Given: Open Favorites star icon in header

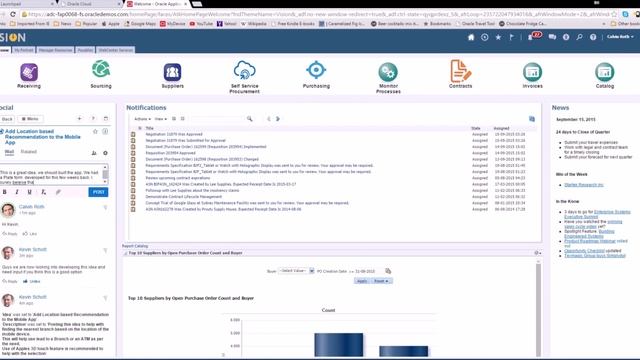Looking at the screenshot, I should [x=498, y=37].
